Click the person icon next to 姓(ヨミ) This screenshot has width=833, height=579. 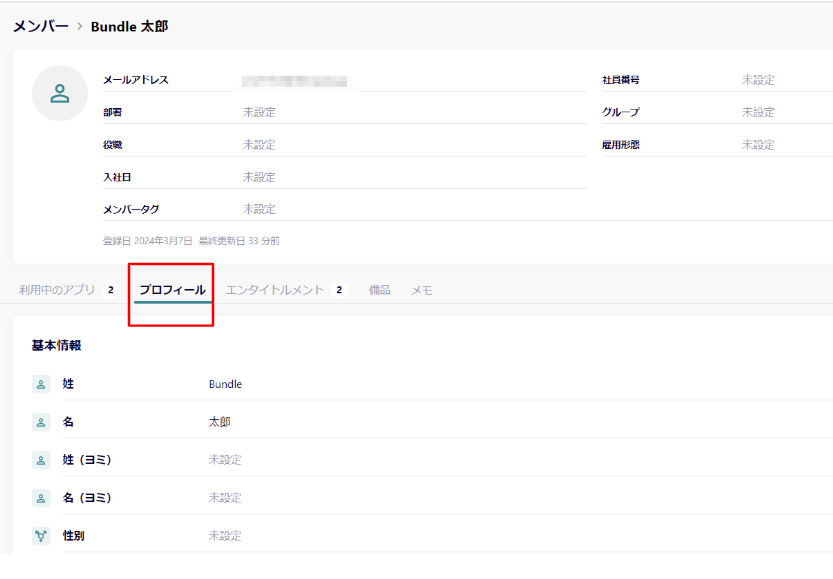(41, 460)
